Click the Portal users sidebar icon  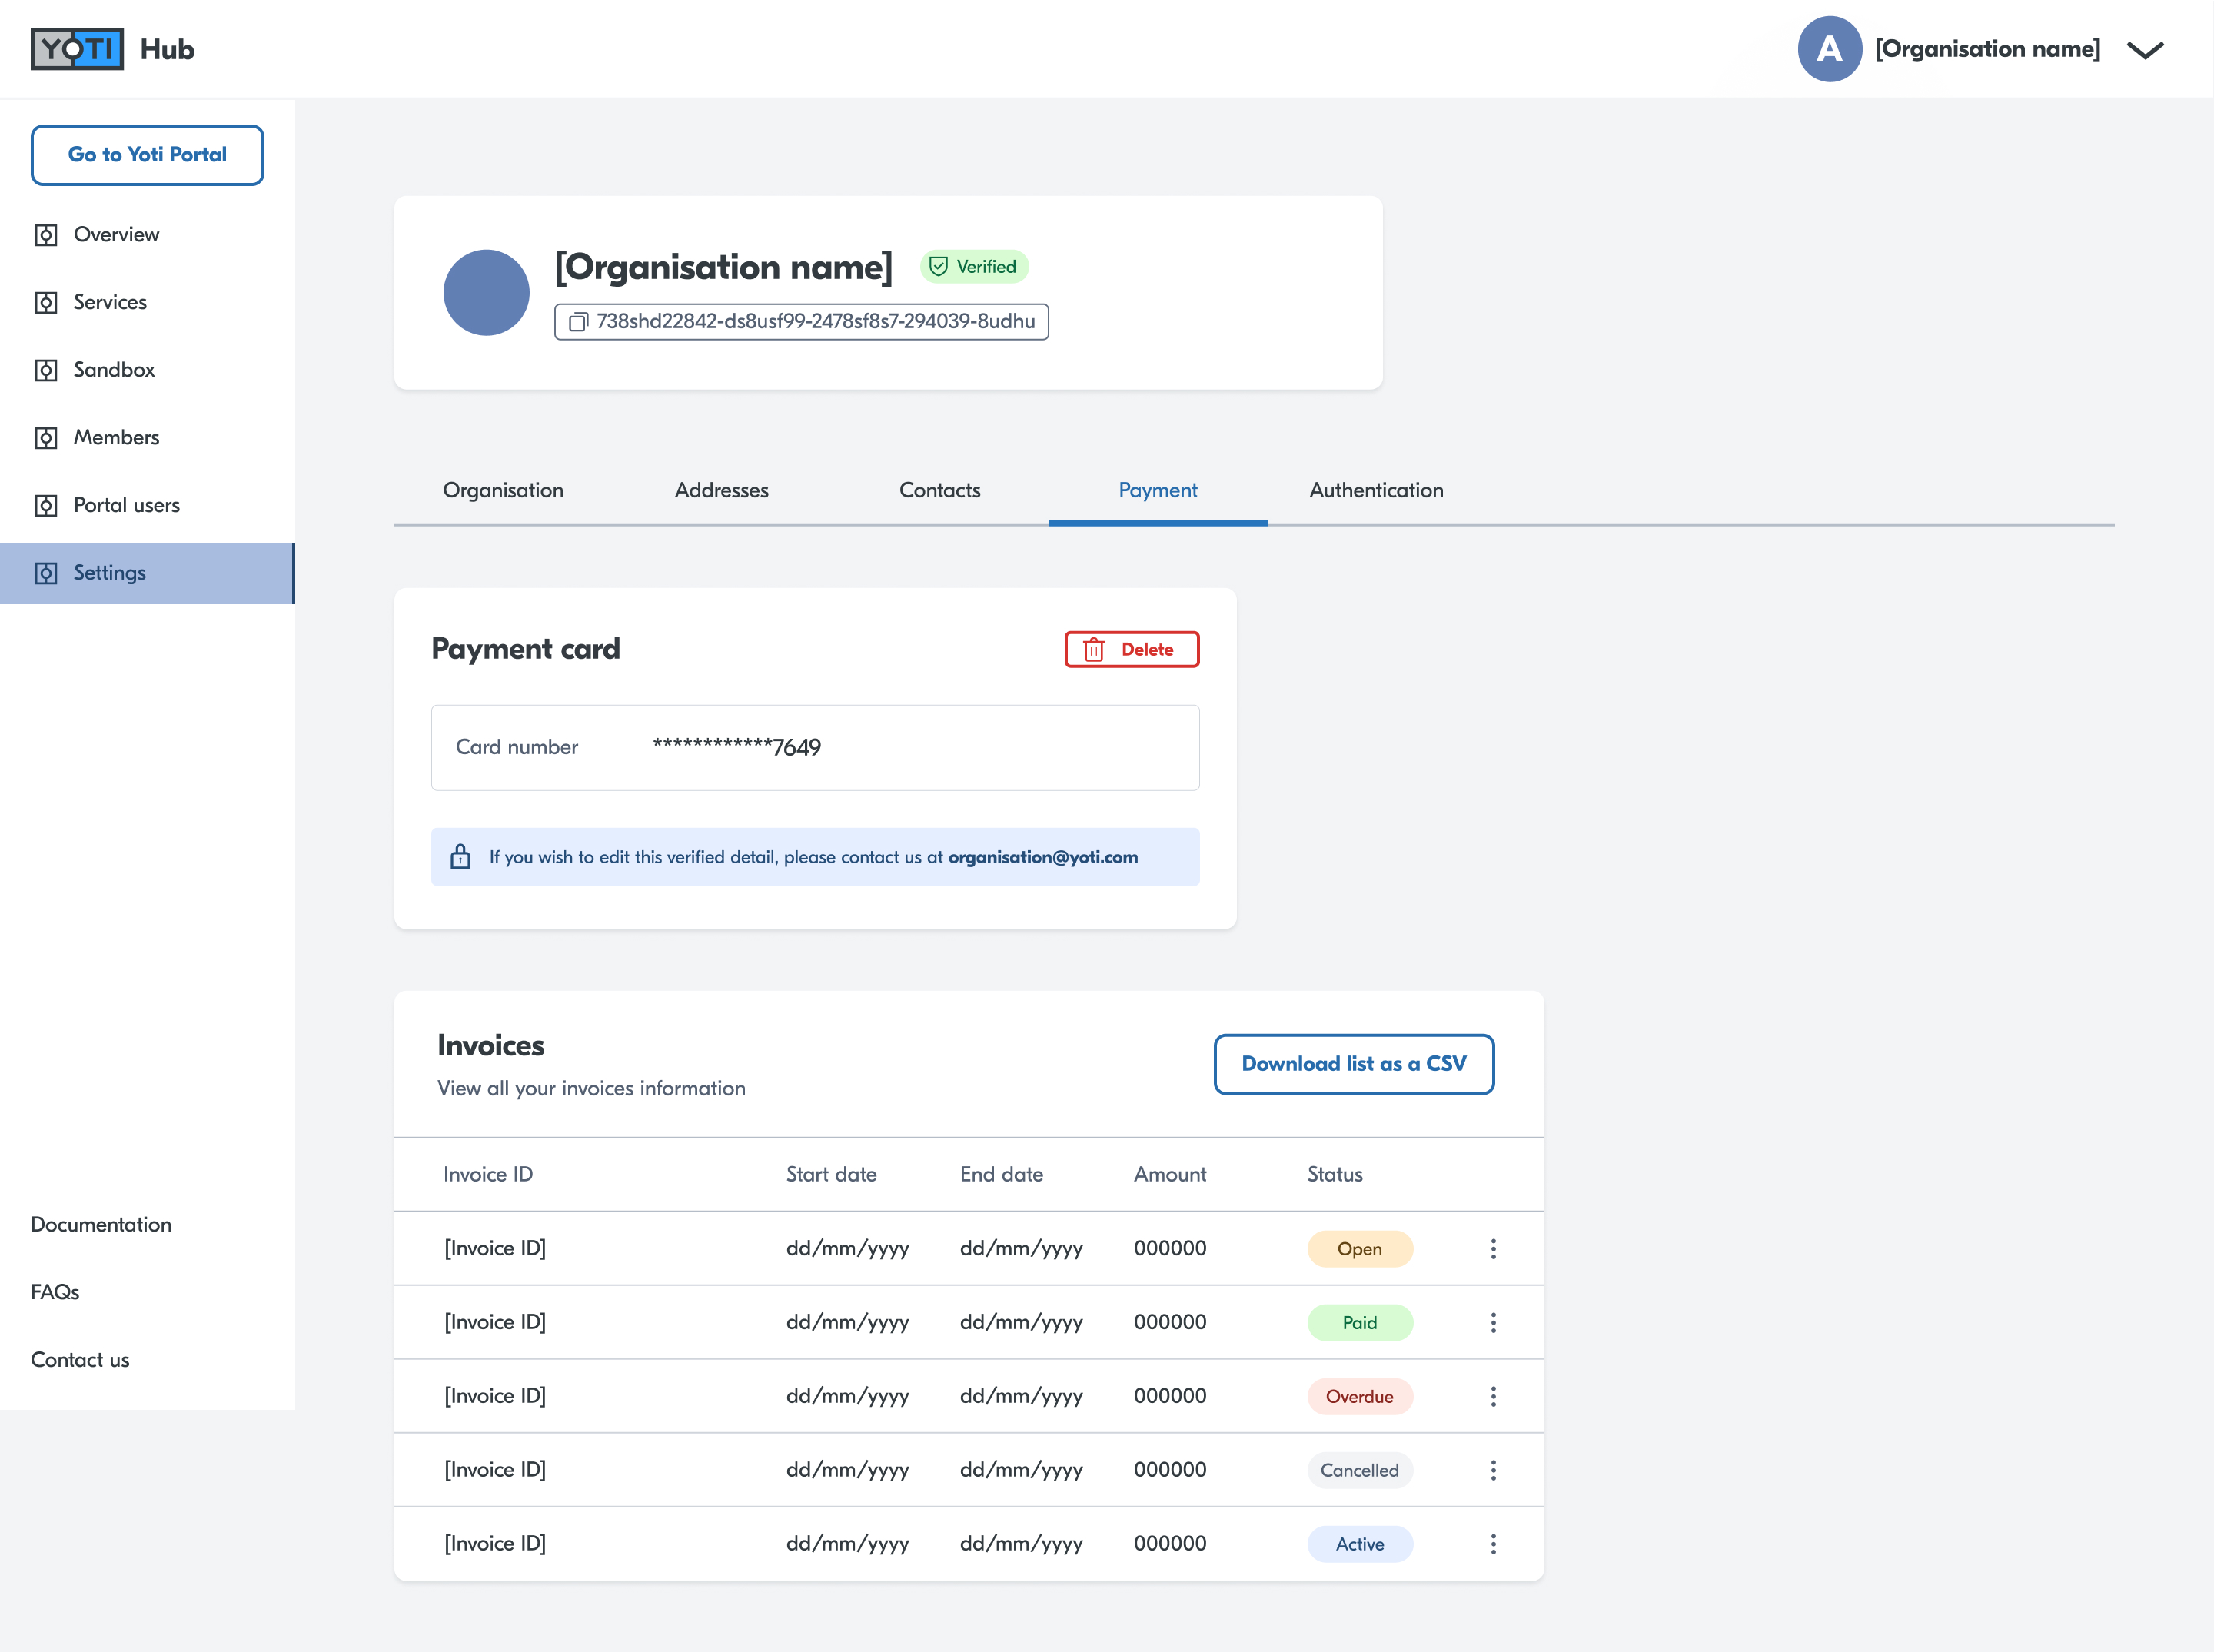(46, 505)
